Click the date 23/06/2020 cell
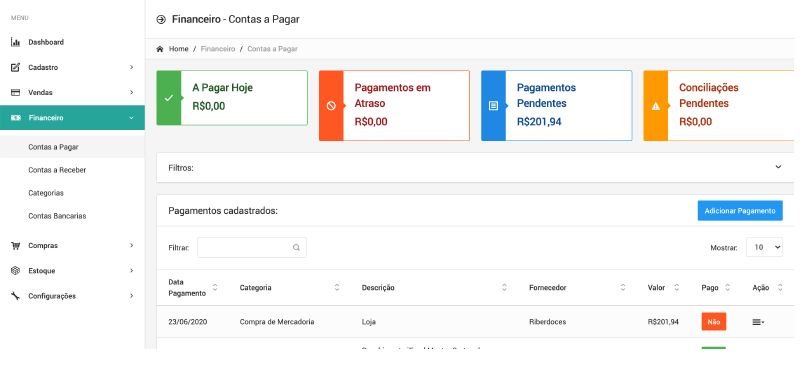Image resolution: width=804 pixels, height=389 pixels. click(x=188, y=322)
